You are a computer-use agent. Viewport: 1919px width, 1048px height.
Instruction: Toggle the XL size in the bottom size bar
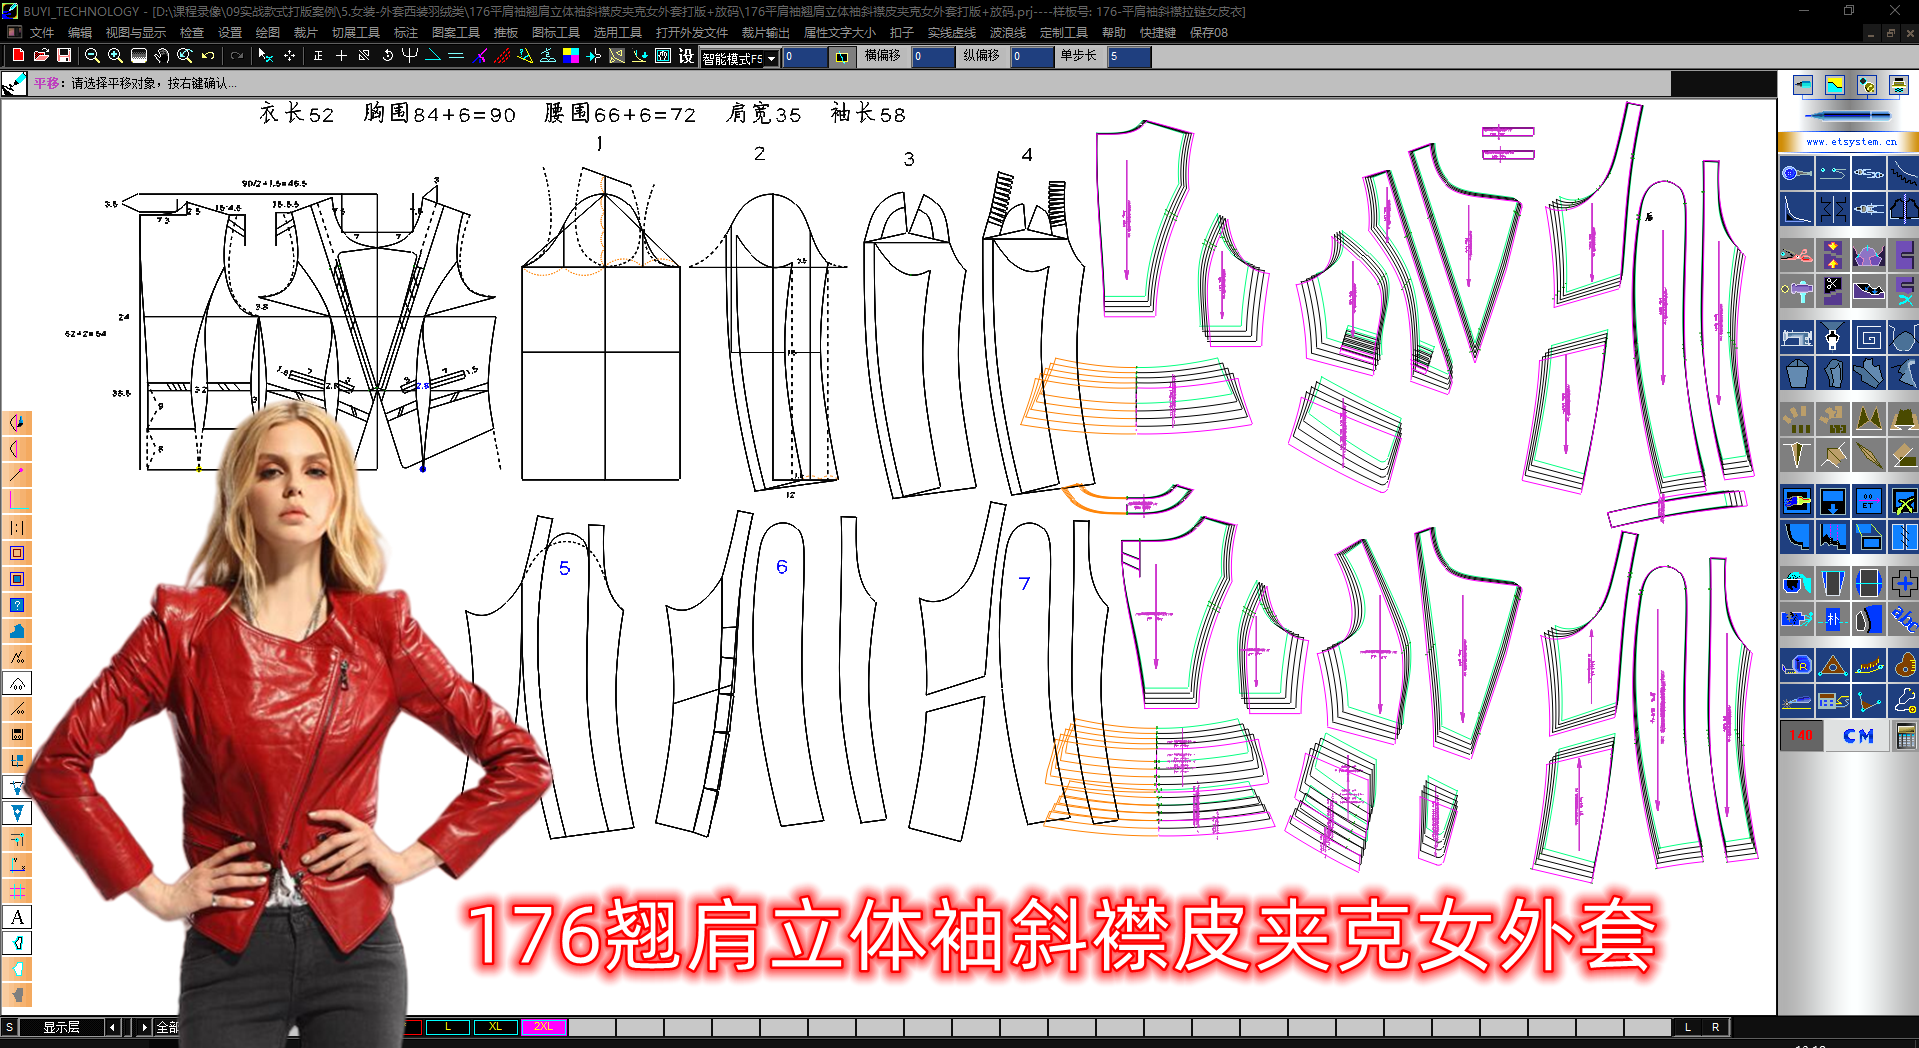[495, 1026]
